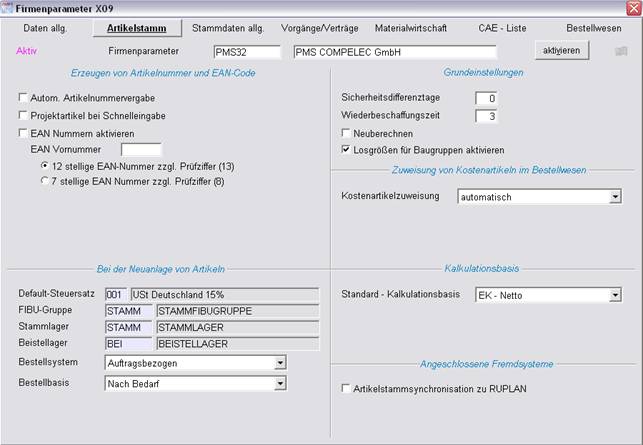Check the Neuberechnen option
The height and width of the screenshot is (445, 643).
tap(346, 132)
